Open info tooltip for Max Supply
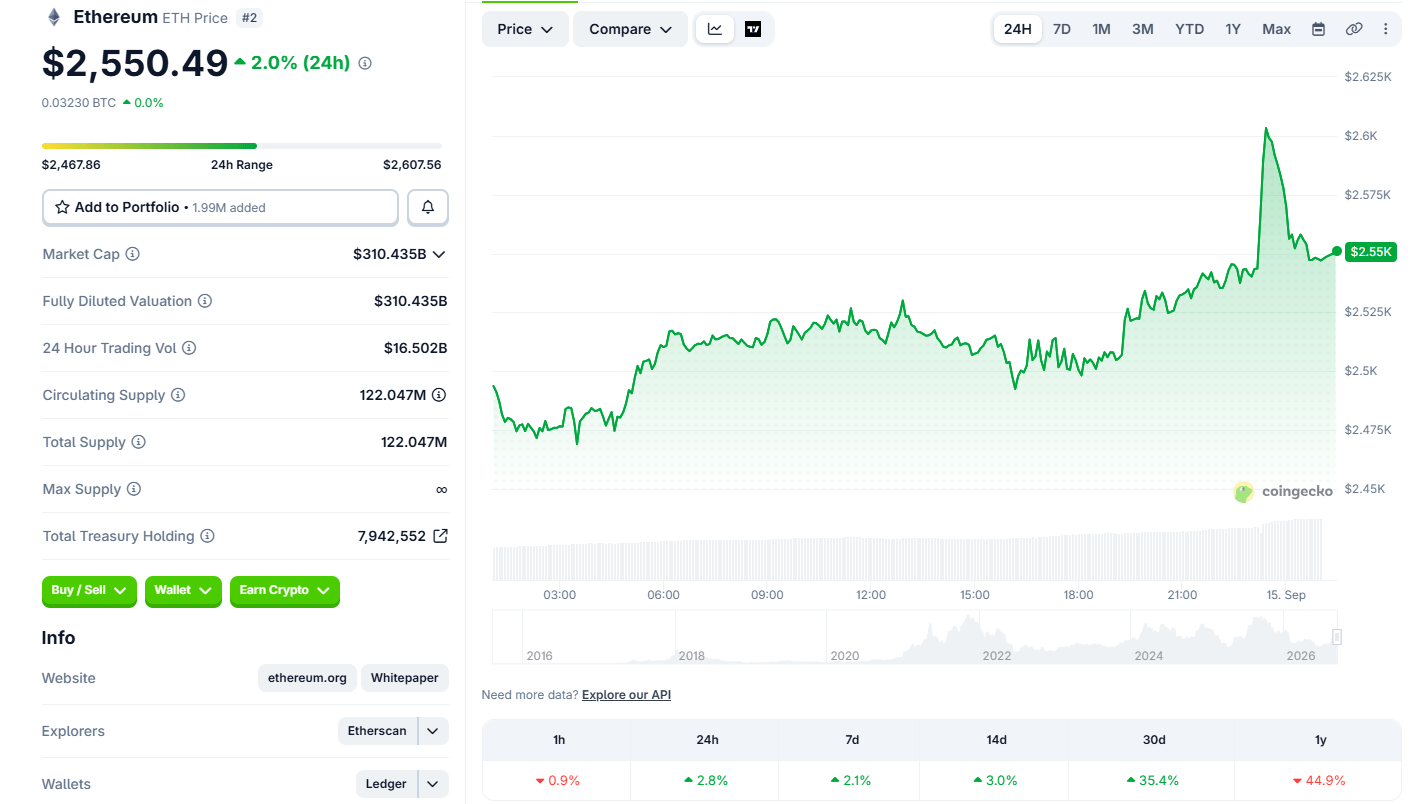 pyautogui.click(x=134, y=489)
